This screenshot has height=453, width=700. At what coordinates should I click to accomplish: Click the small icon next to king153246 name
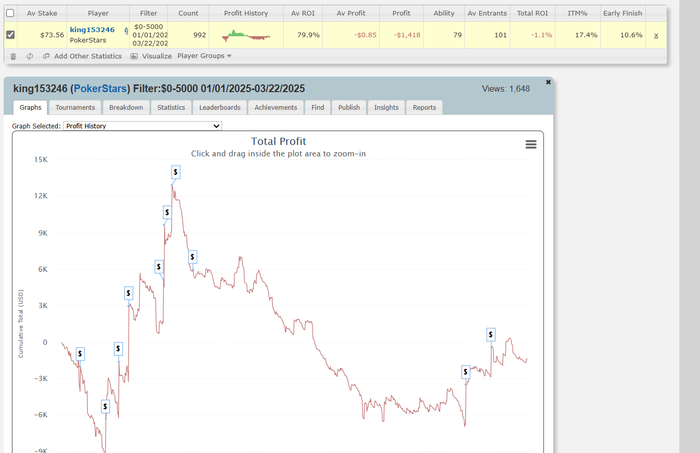126,31
